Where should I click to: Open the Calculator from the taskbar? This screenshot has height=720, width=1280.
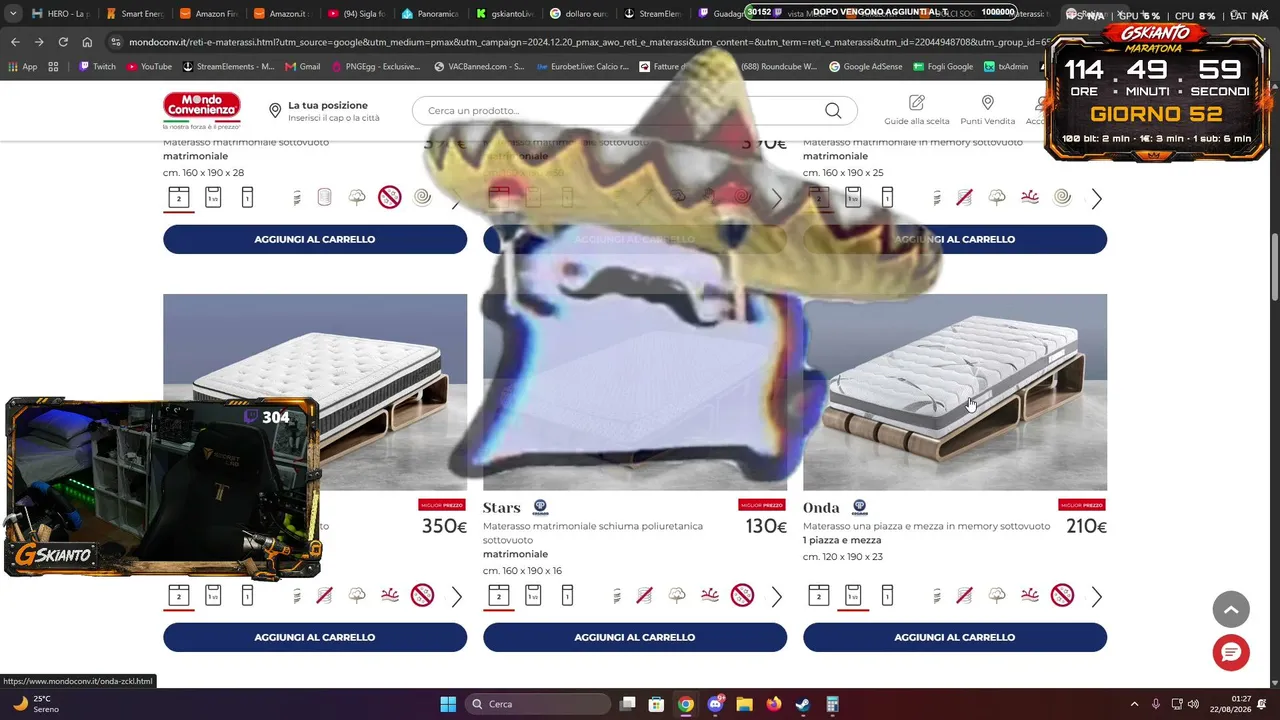[x=832, y=704]
